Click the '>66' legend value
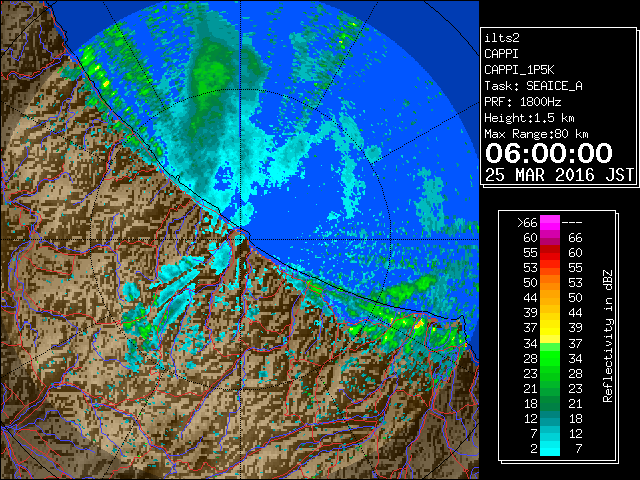 tap(527, 223)
